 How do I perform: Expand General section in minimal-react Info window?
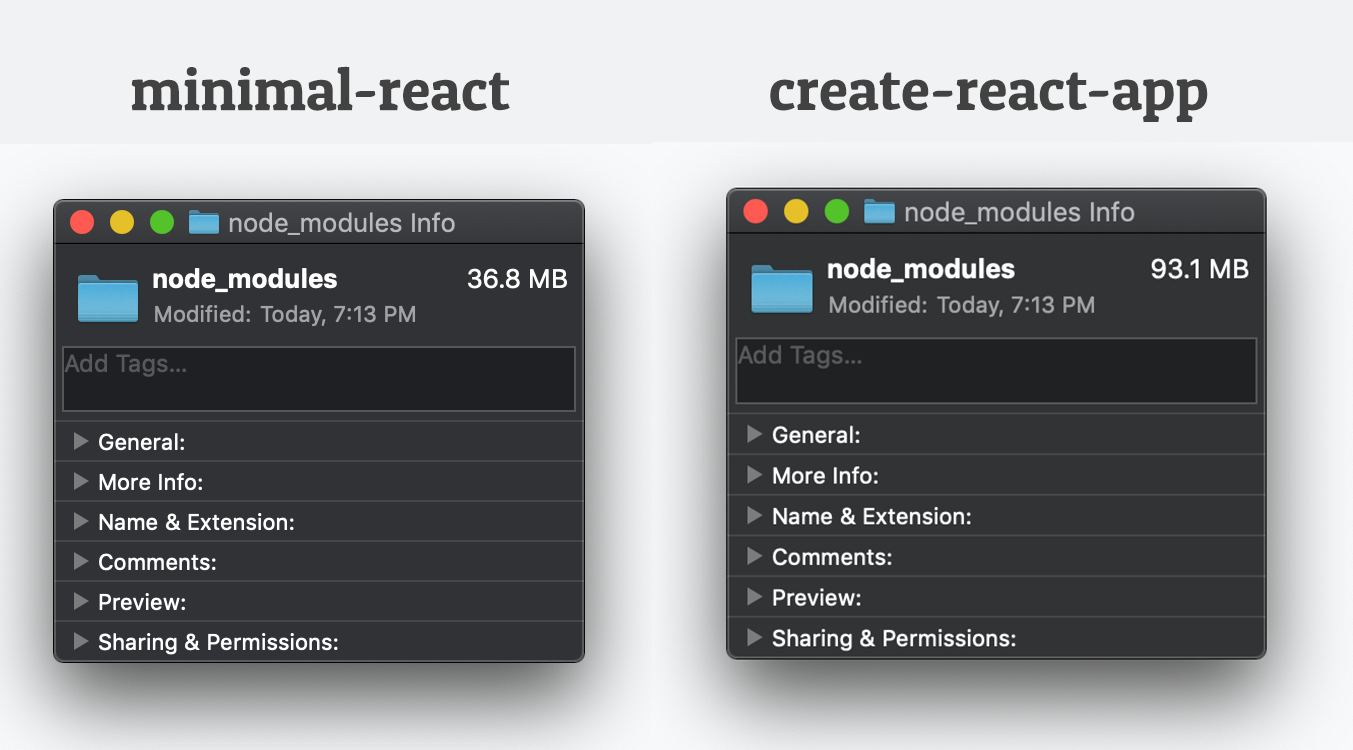click(x=82, y=442)
